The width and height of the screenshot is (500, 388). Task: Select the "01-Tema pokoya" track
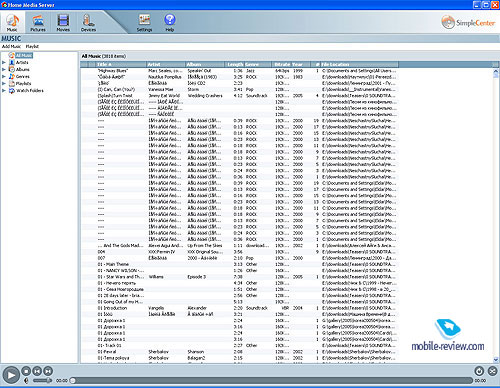click(113, 358)
